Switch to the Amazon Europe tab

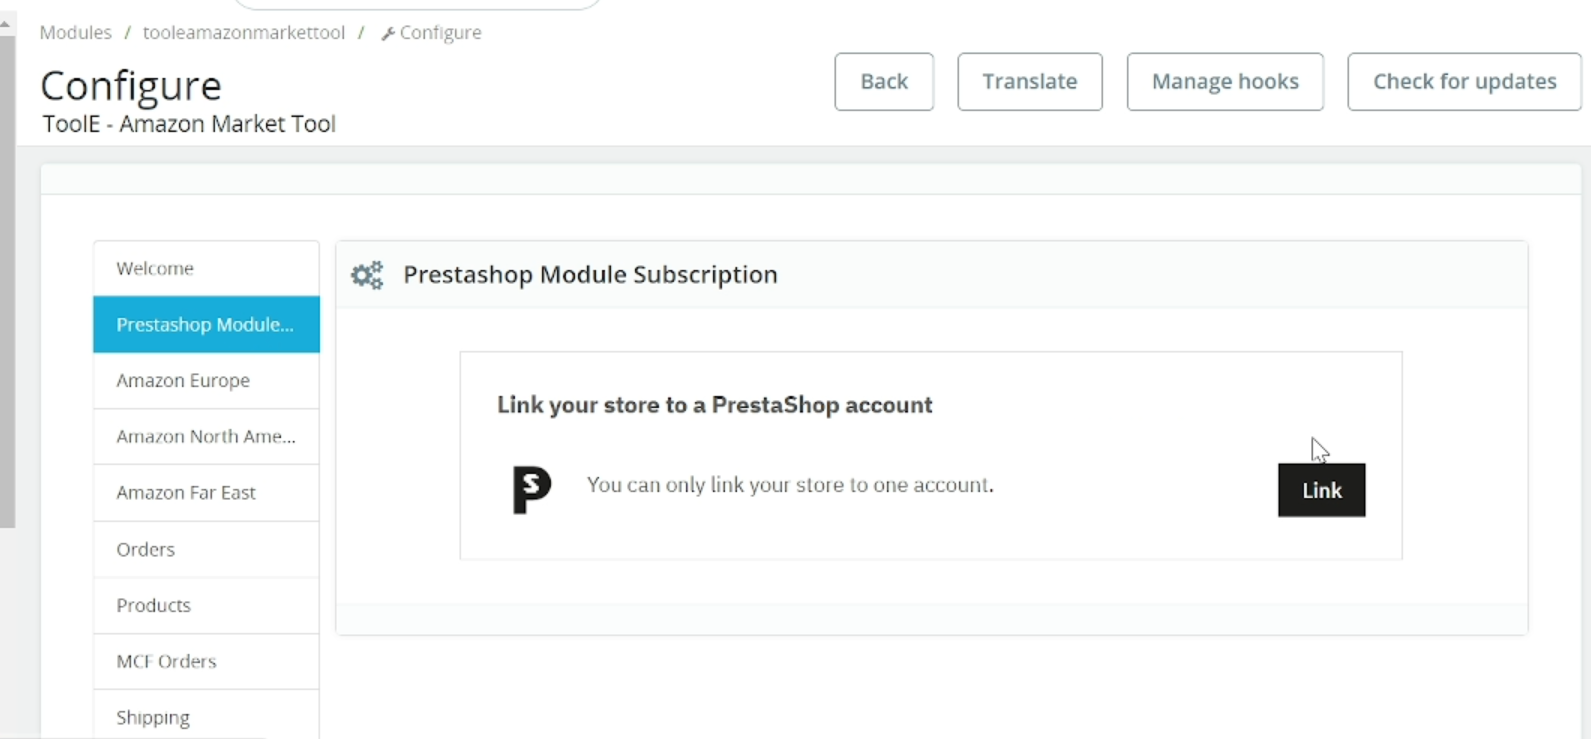coord(206,380)
